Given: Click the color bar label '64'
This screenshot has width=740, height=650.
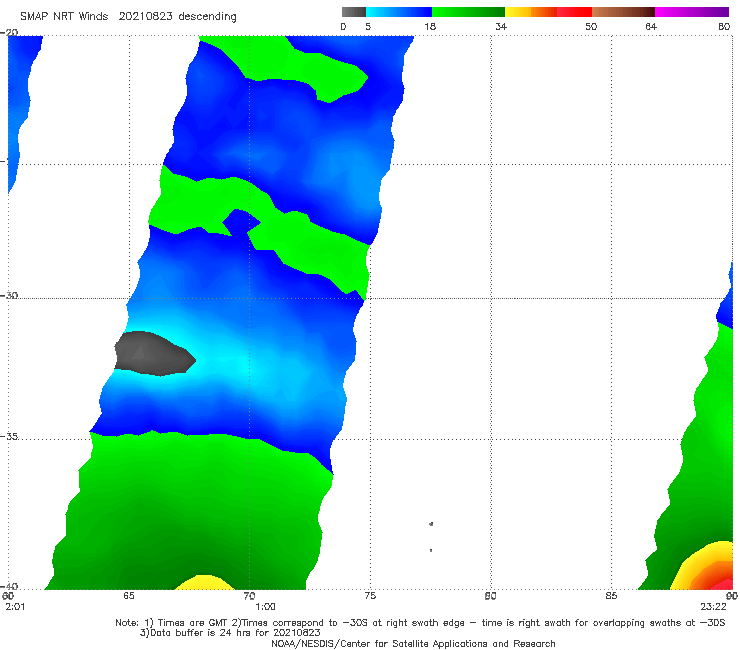Looking at the screenshot, I should pyautogui.click(x=651, y=26).
